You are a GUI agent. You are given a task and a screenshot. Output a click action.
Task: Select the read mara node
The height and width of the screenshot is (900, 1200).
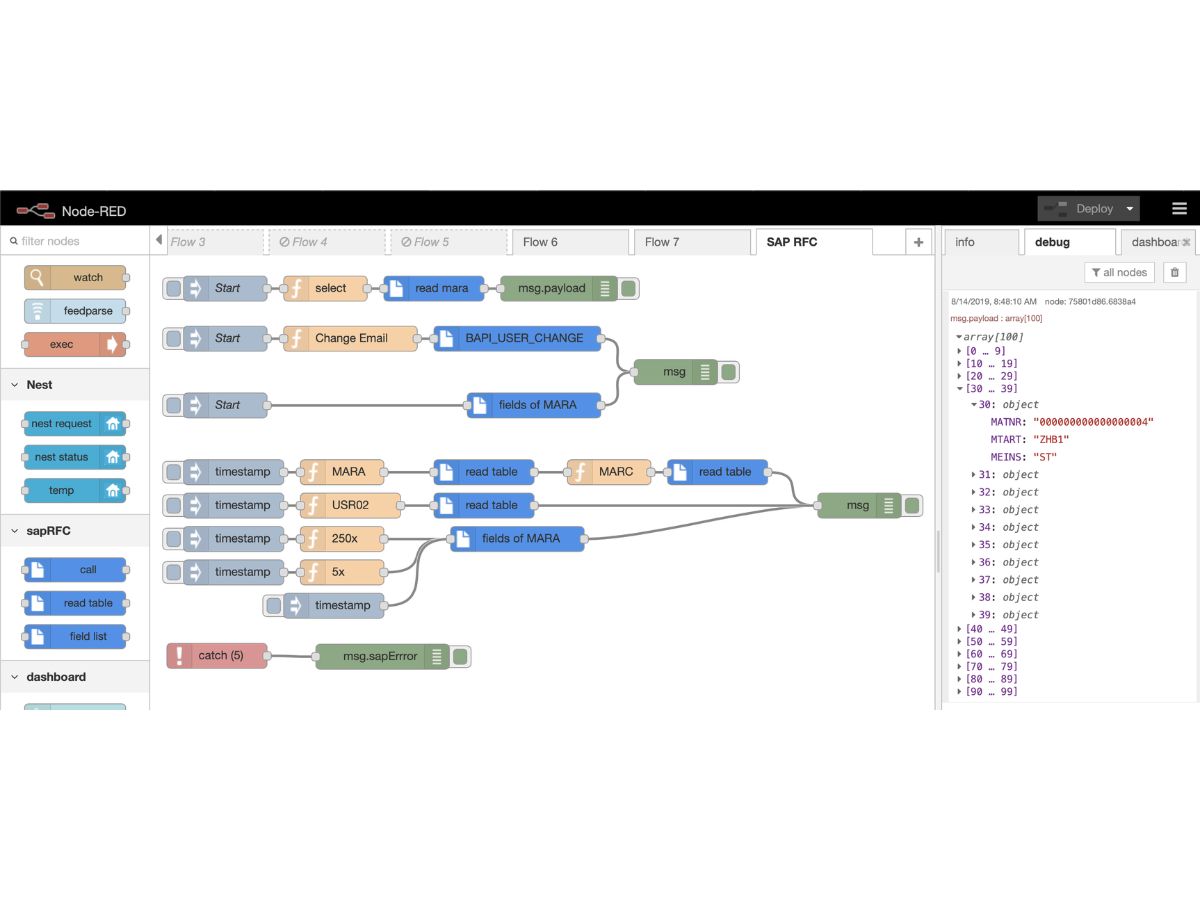pos(434,288)
